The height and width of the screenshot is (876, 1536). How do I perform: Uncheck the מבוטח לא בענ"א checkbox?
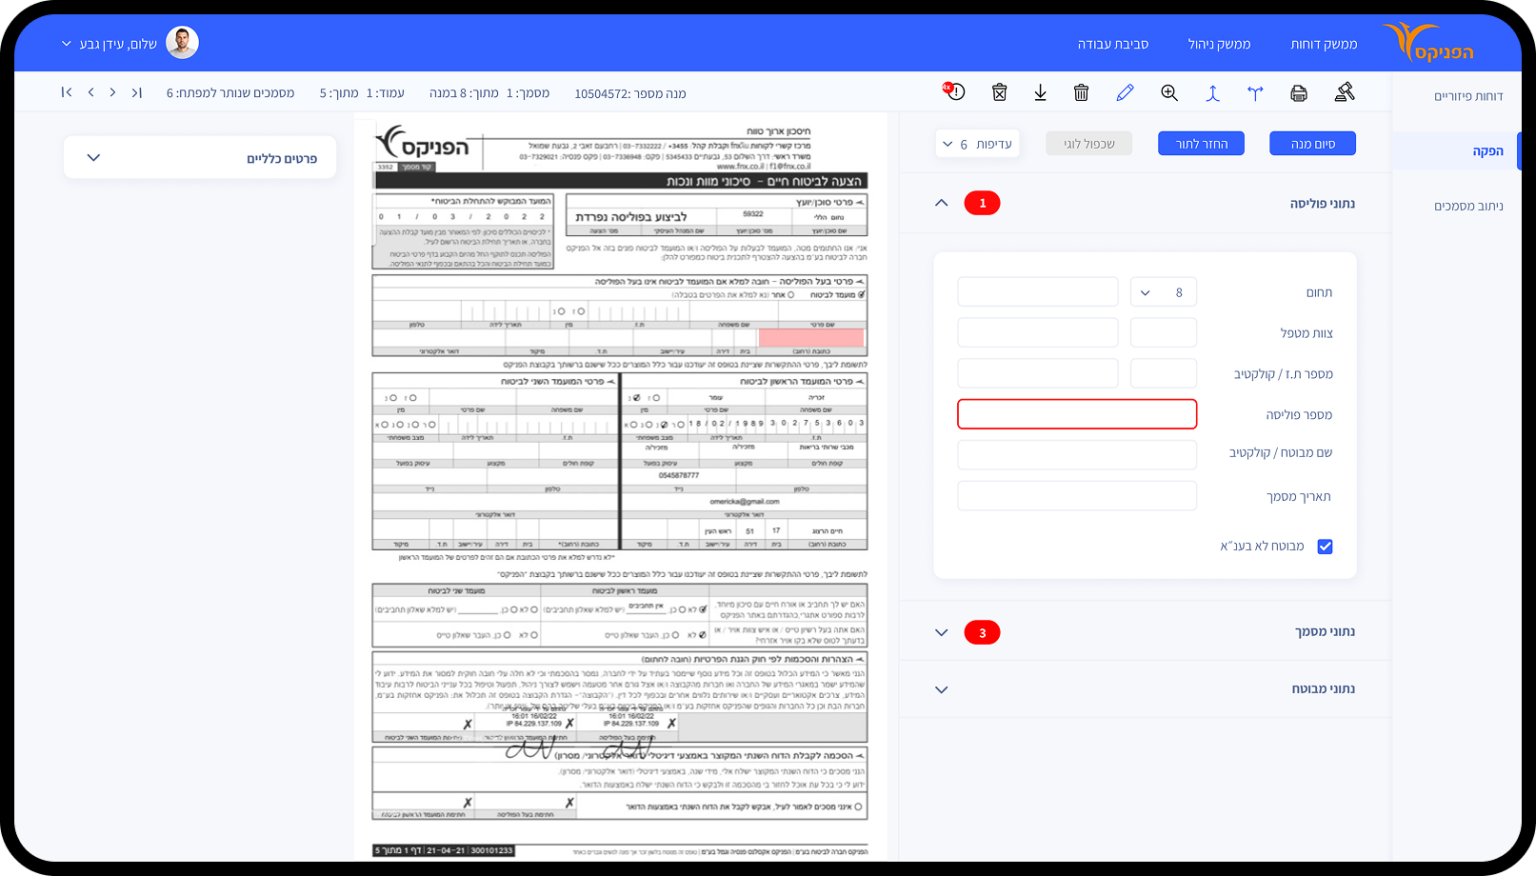point(1325,547)
